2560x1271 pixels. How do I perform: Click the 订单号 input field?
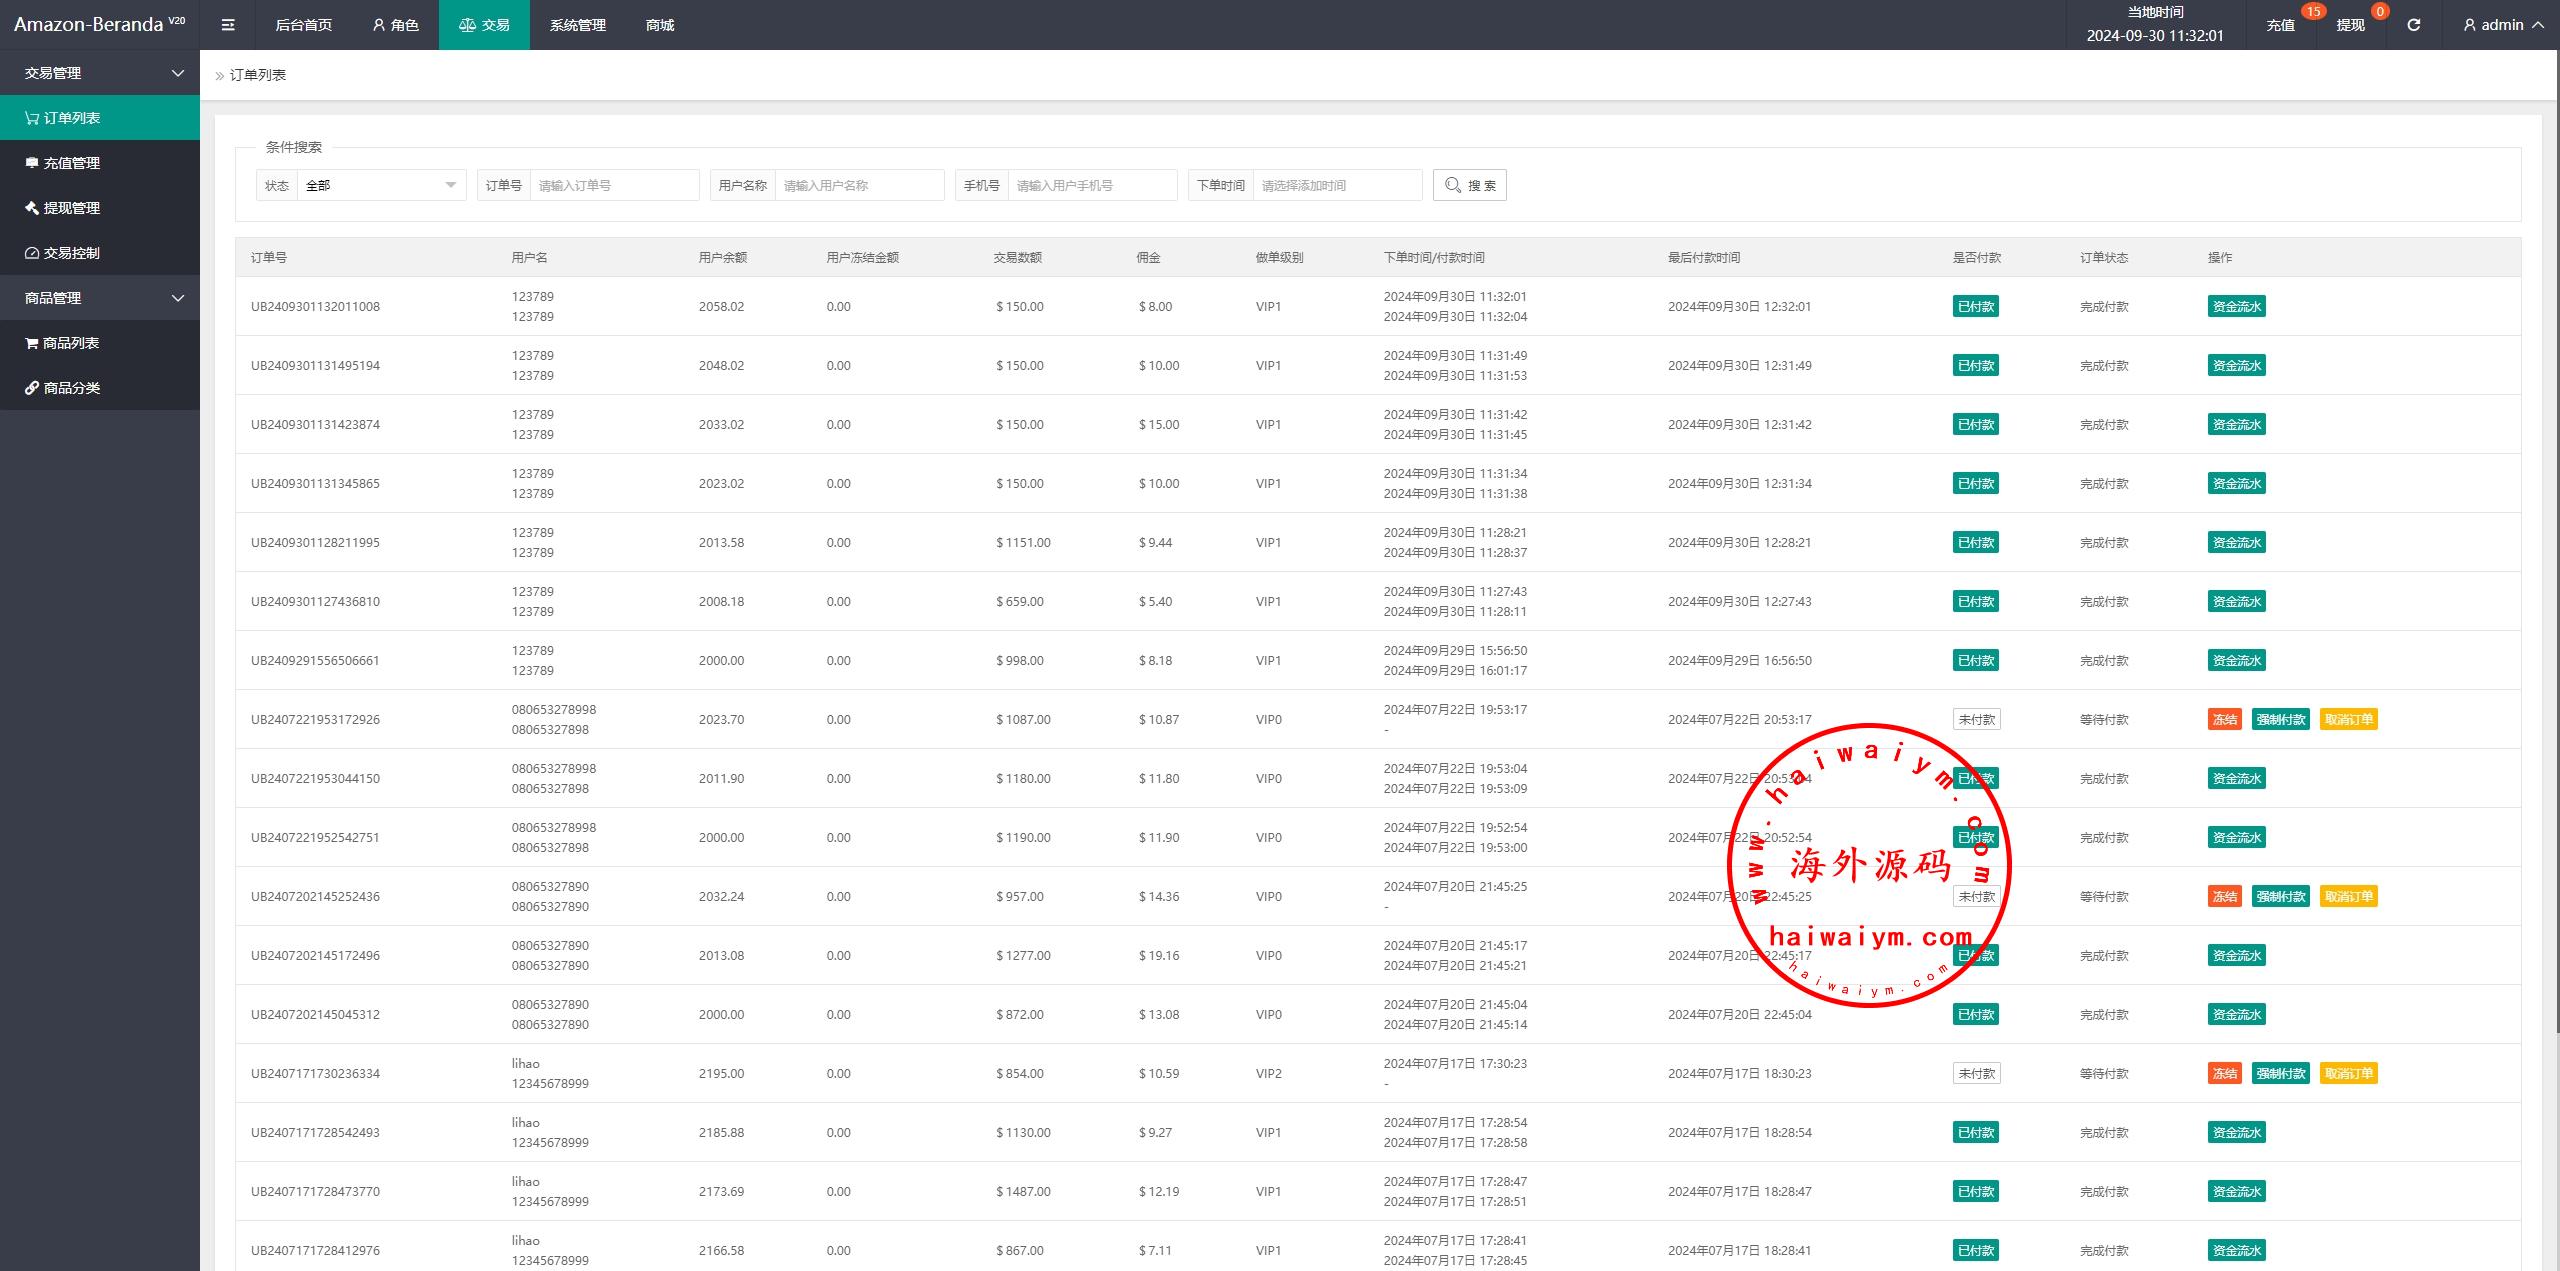613,185
